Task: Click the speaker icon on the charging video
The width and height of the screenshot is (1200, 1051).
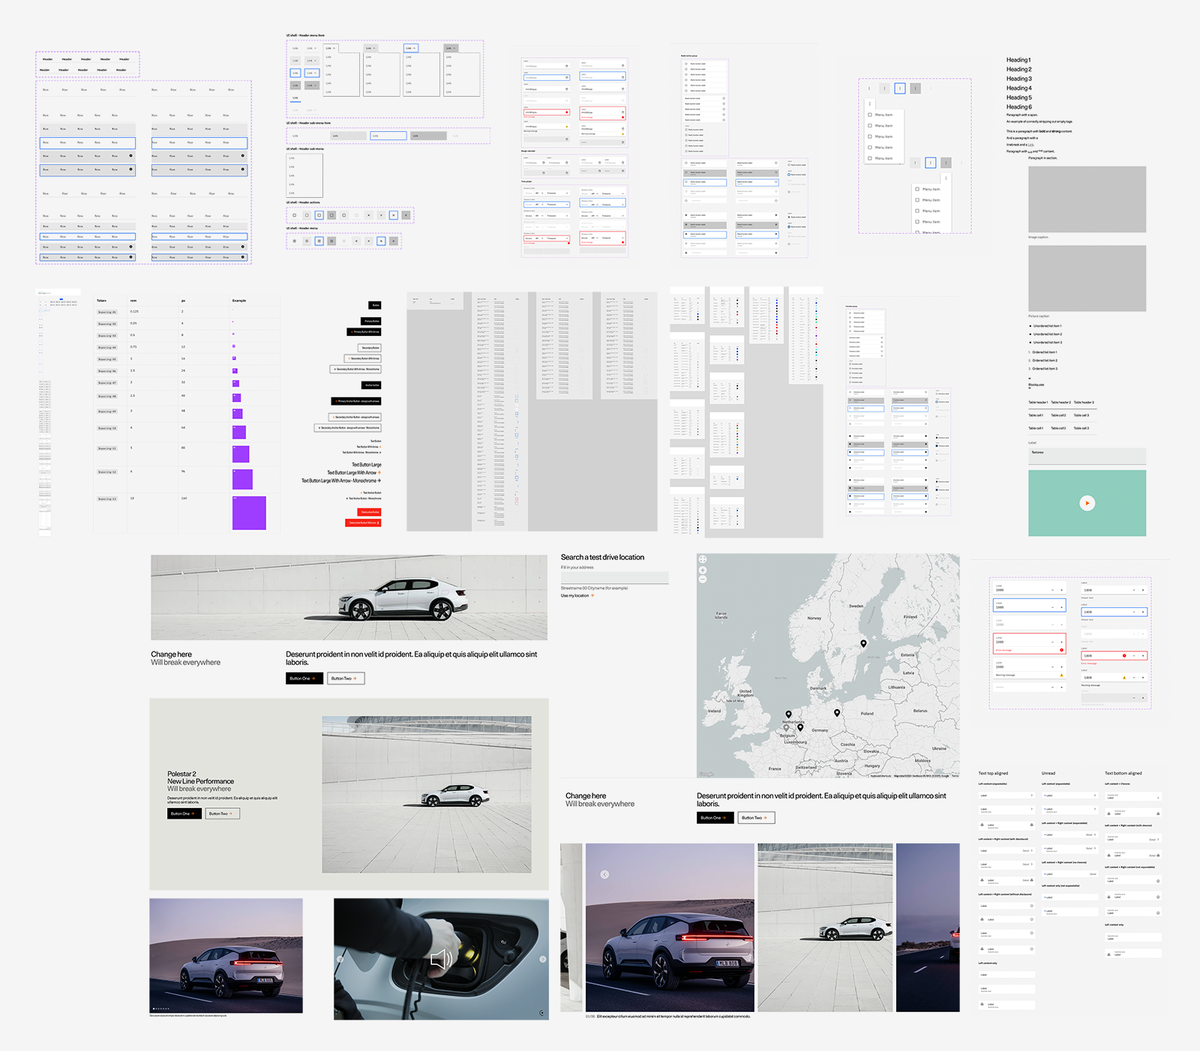Action: pyautogui.click(x=441, y=961)
